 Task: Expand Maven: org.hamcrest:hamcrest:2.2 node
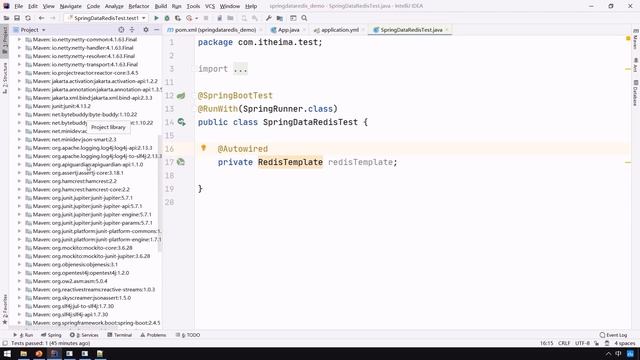pos(19,181)
